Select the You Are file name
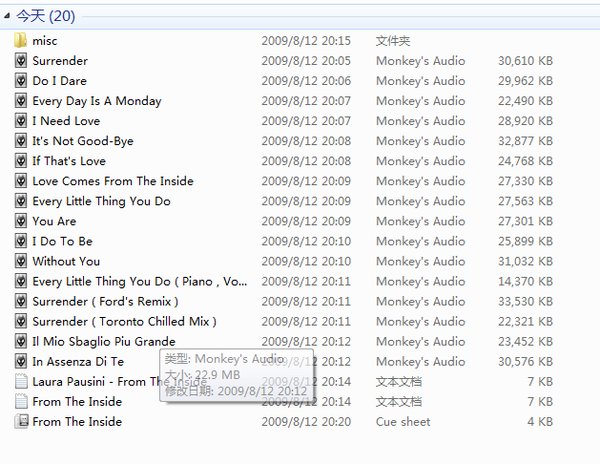The width and height of the screenshot is (600, 464). point(54,221)
